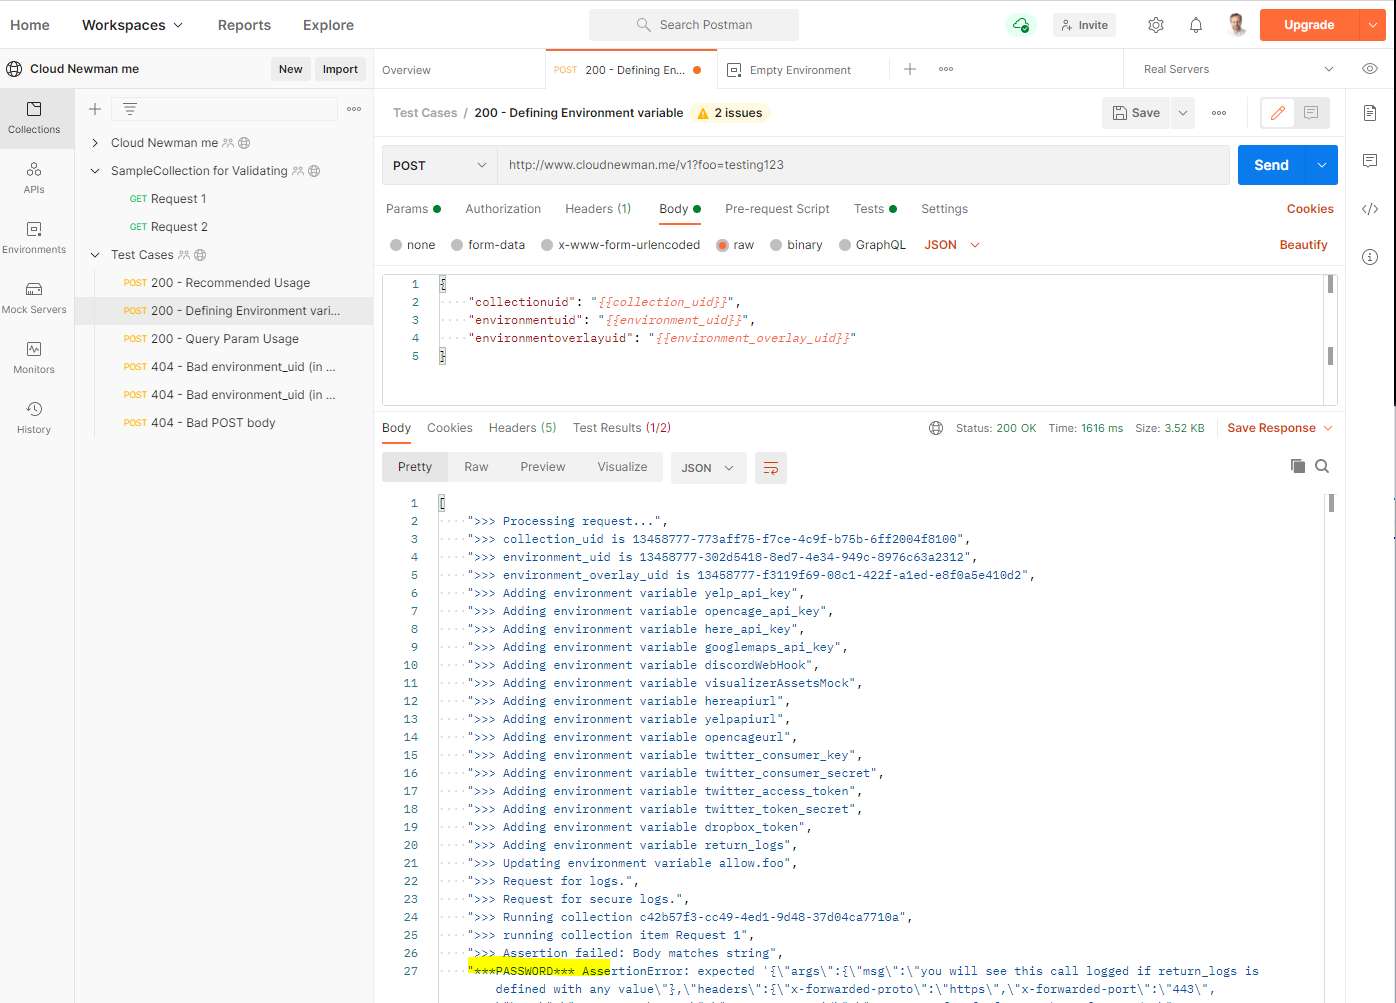Screen dimensions: 1396x1003
Task: Switch to the Authorization tab
Action: click(x=503, y=209)
